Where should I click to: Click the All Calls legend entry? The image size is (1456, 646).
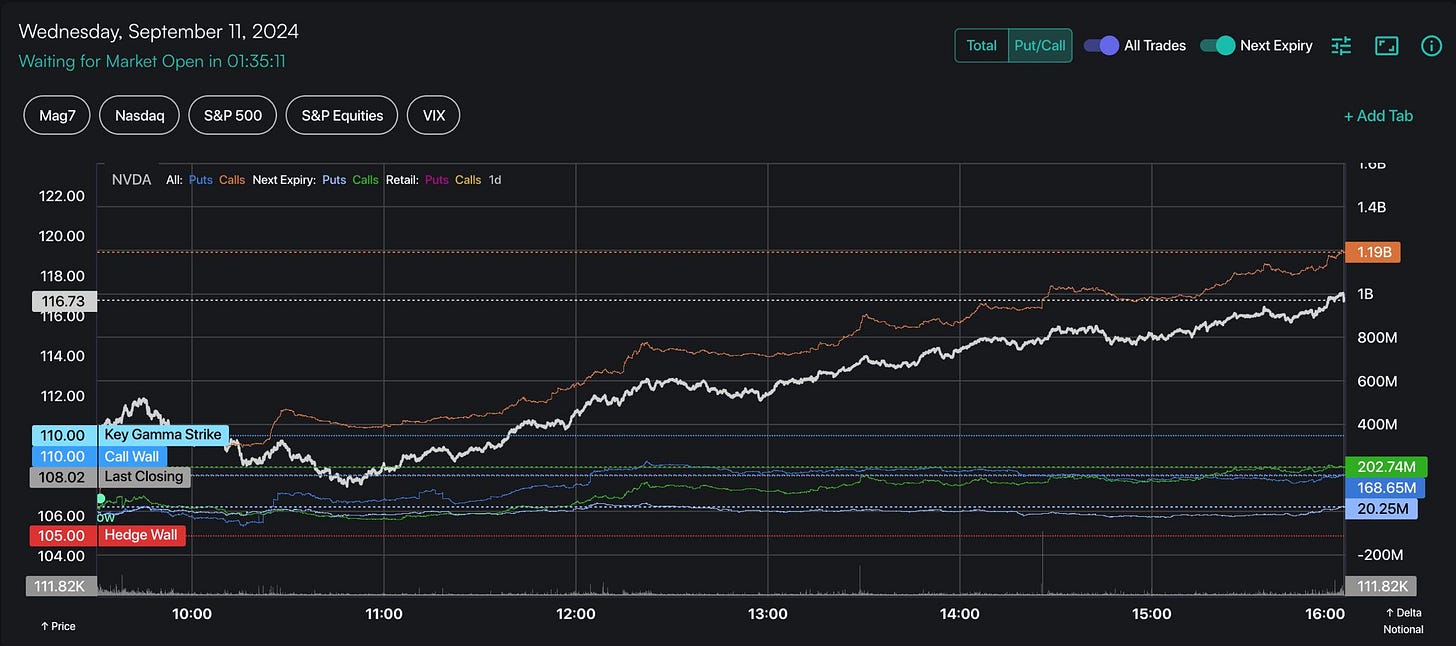232,180
